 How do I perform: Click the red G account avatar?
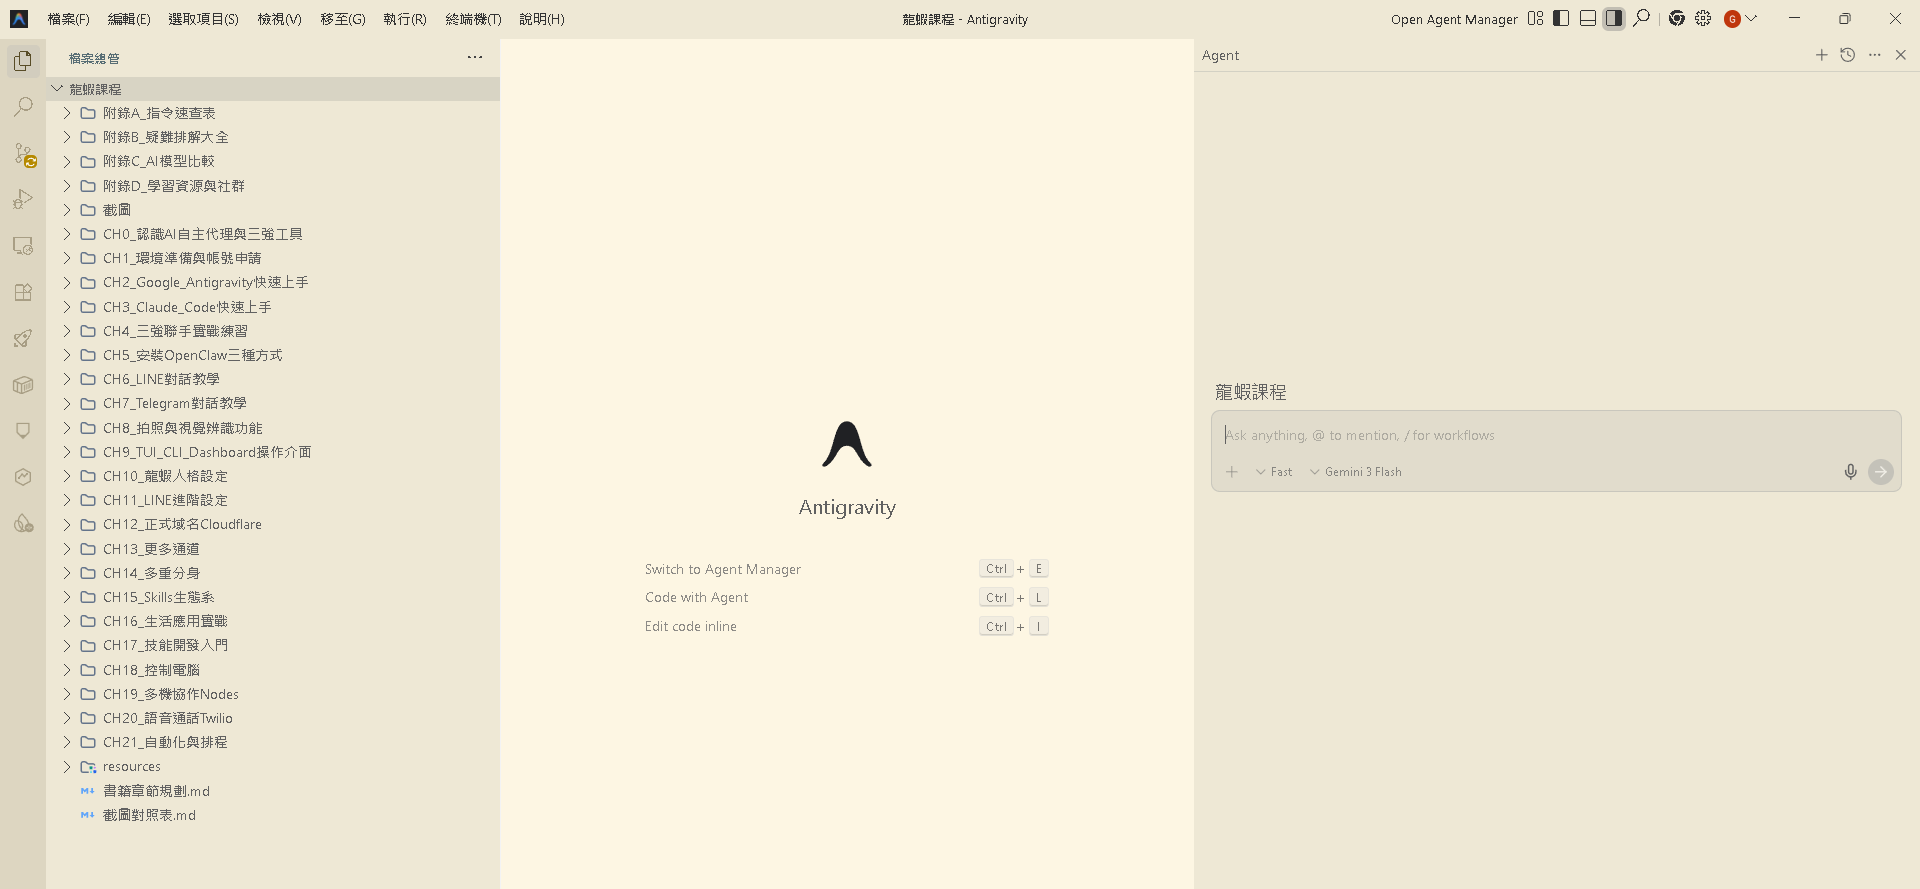(x=1733, y=19)
